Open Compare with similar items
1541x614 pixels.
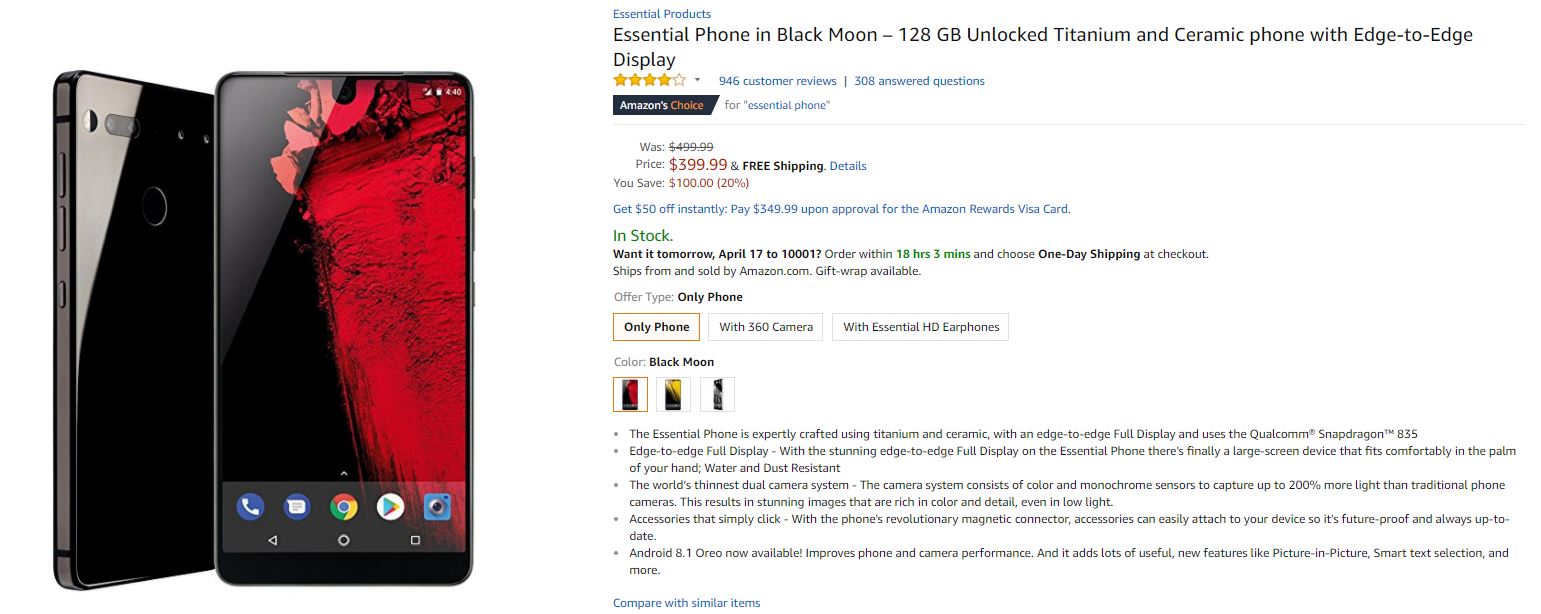[686, 603]
